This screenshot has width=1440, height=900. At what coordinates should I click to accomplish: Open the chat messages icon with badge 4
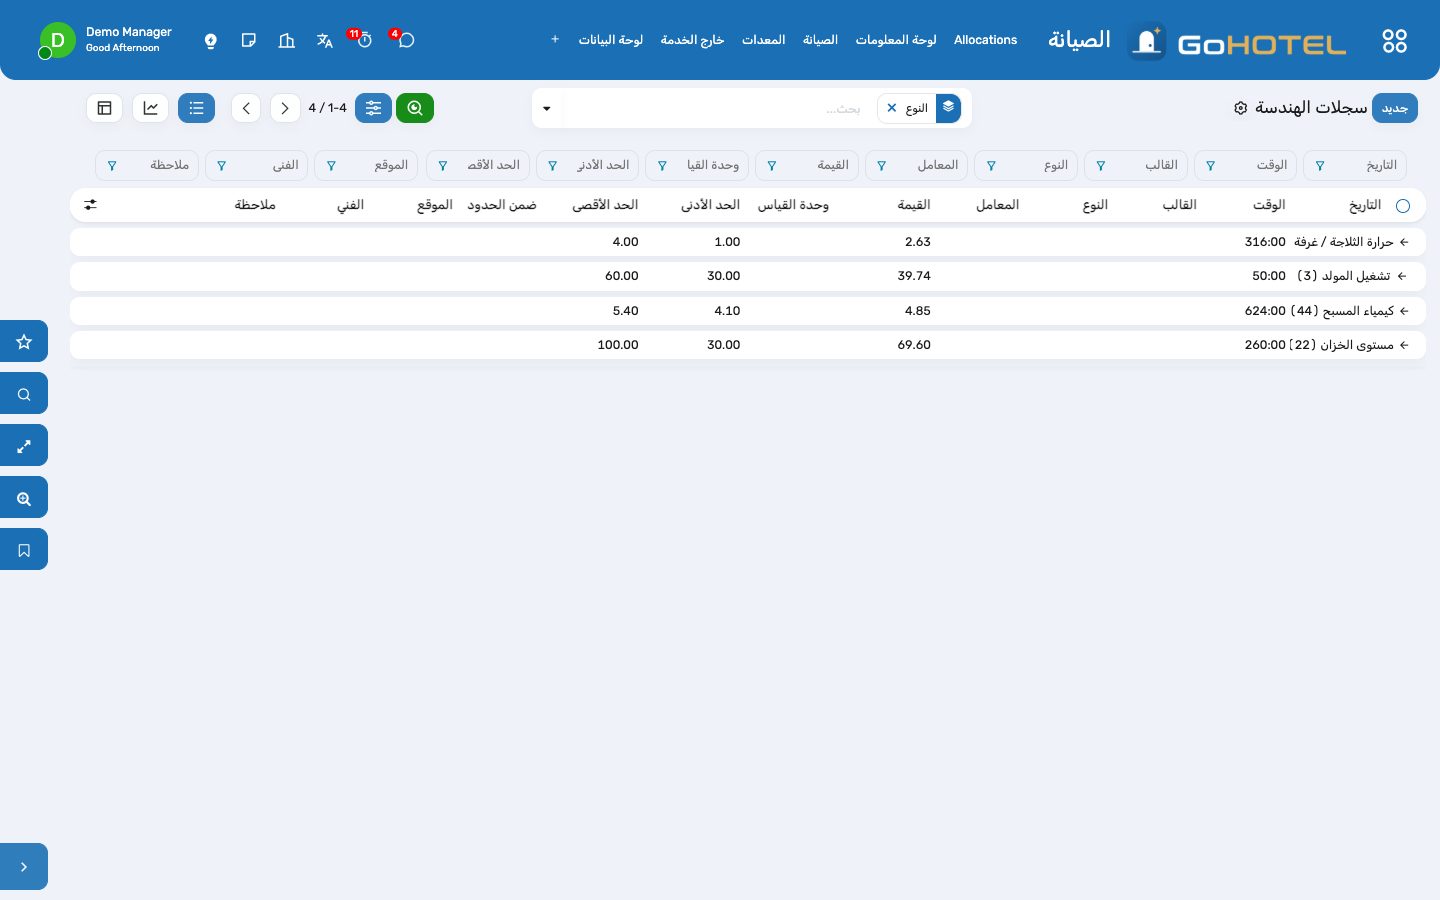point(405,40)
